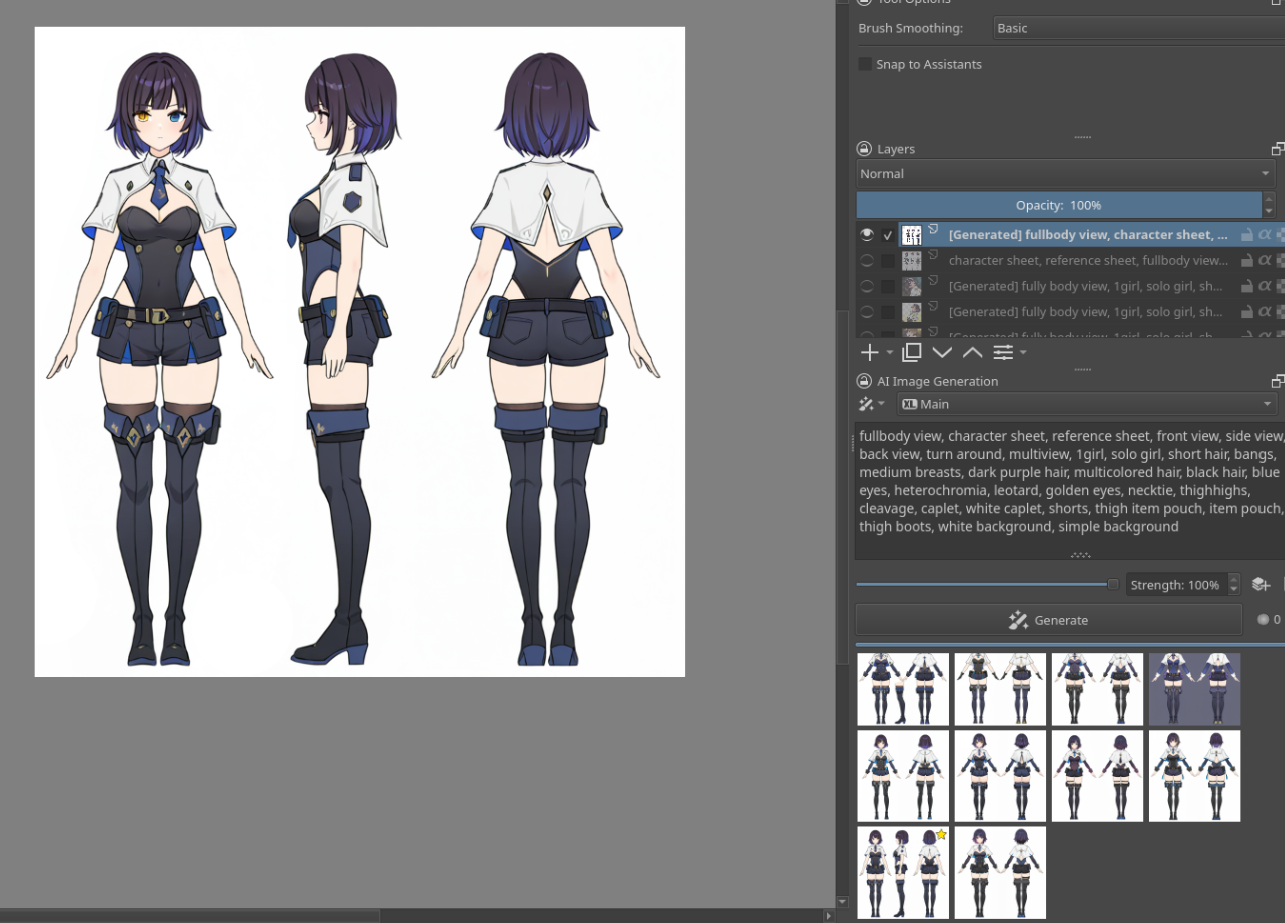The image size is (1285, 923).
Task: Open layer properties sliders icon
Action: (x=1003, y=352)
